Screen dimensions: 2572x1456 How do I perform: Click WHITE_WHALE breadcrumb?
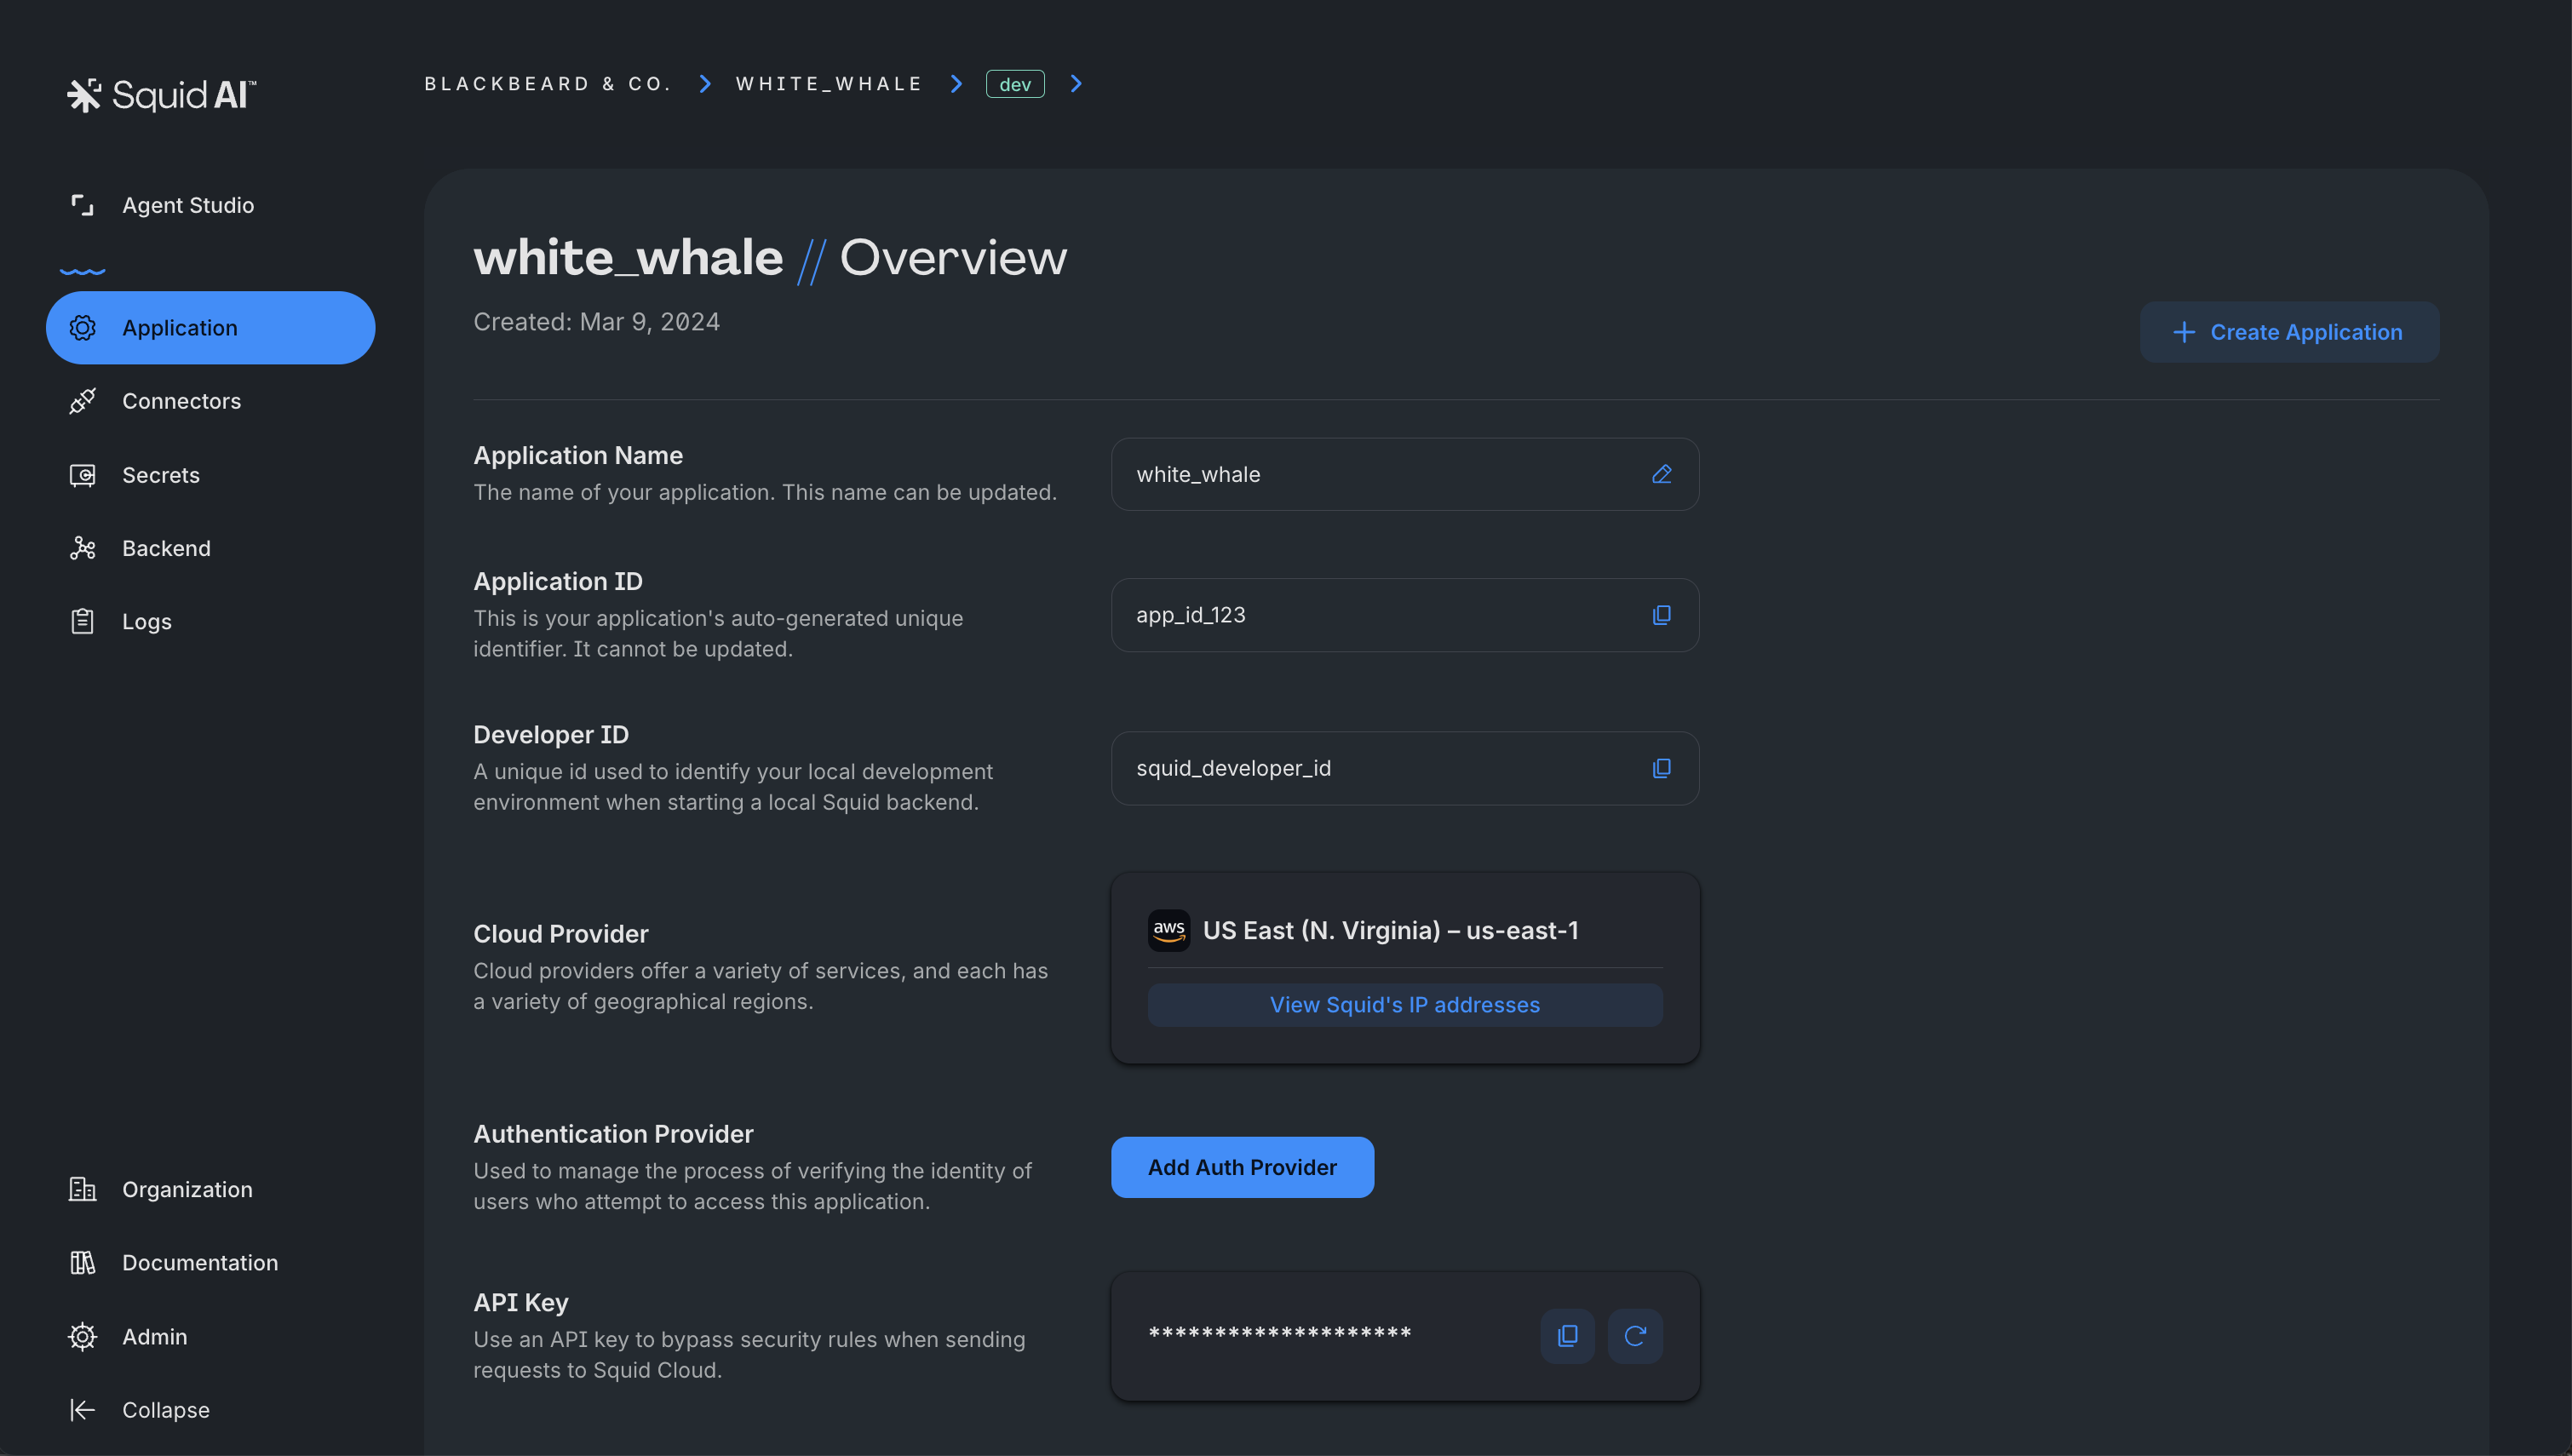click(x=829, y=84)
